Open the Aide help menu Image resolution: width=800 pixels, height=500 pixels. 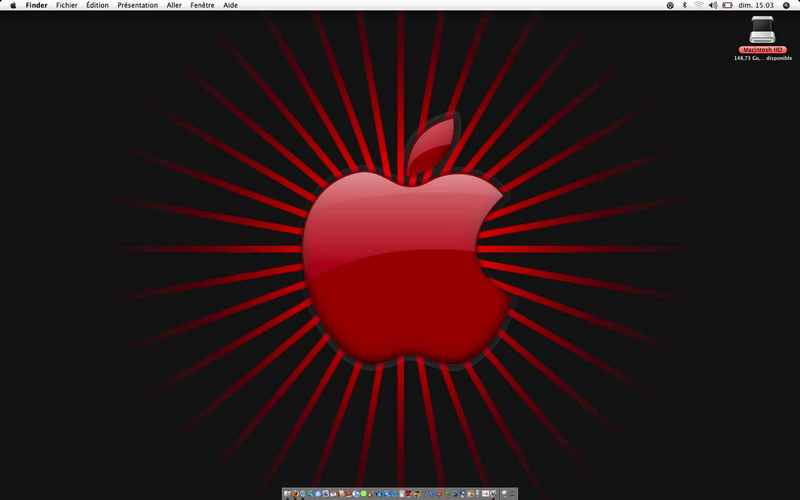(231, 5)
